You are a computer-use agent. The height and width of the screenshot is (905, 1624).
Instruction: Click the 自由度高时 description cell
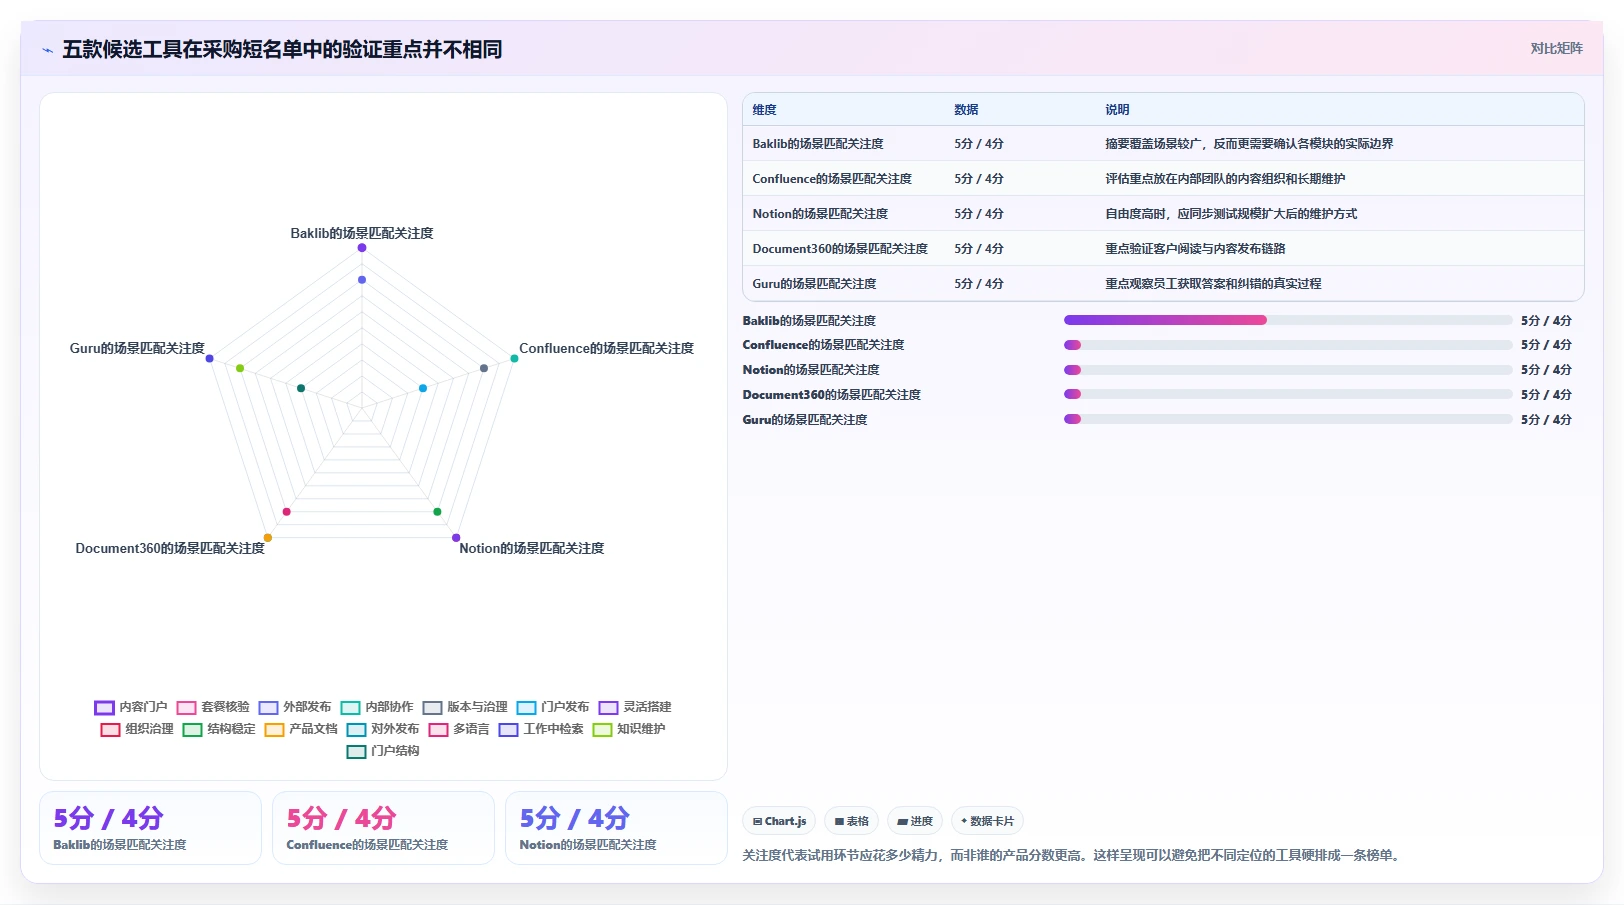coord(1231,214)
